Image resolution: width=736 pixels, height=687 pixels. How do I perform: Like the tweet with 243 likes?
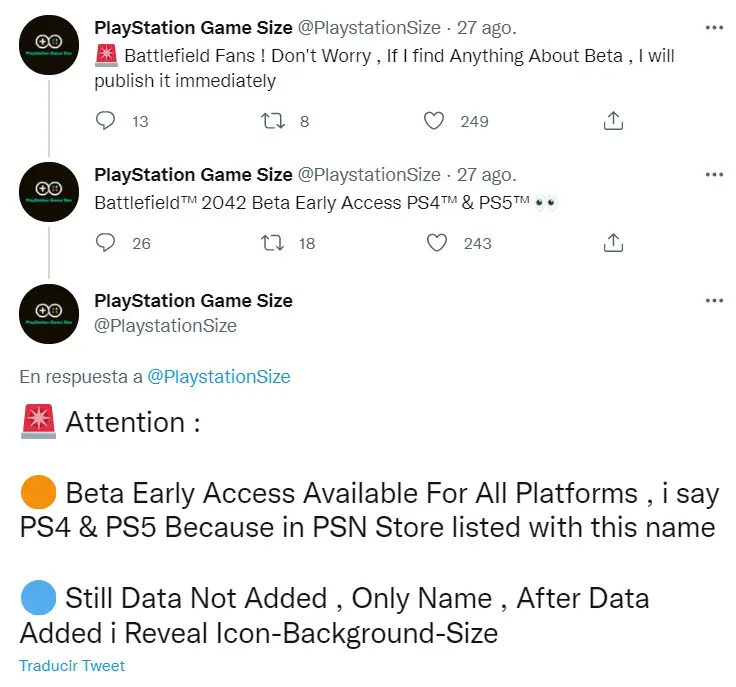pos(437,243)
